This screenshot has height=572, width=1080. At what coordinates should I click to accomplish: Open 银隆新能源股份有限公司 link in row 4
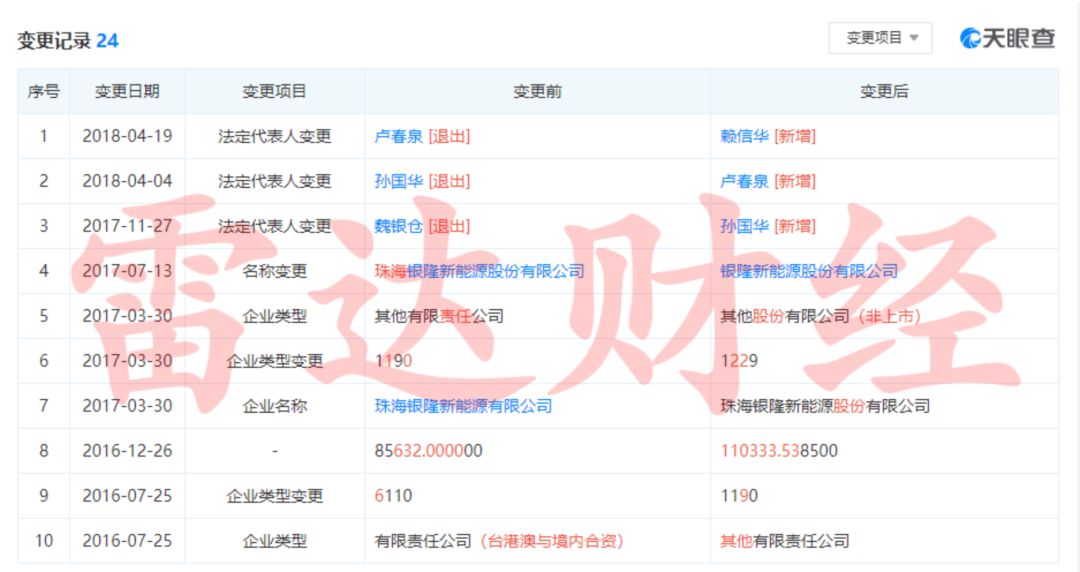809,272
